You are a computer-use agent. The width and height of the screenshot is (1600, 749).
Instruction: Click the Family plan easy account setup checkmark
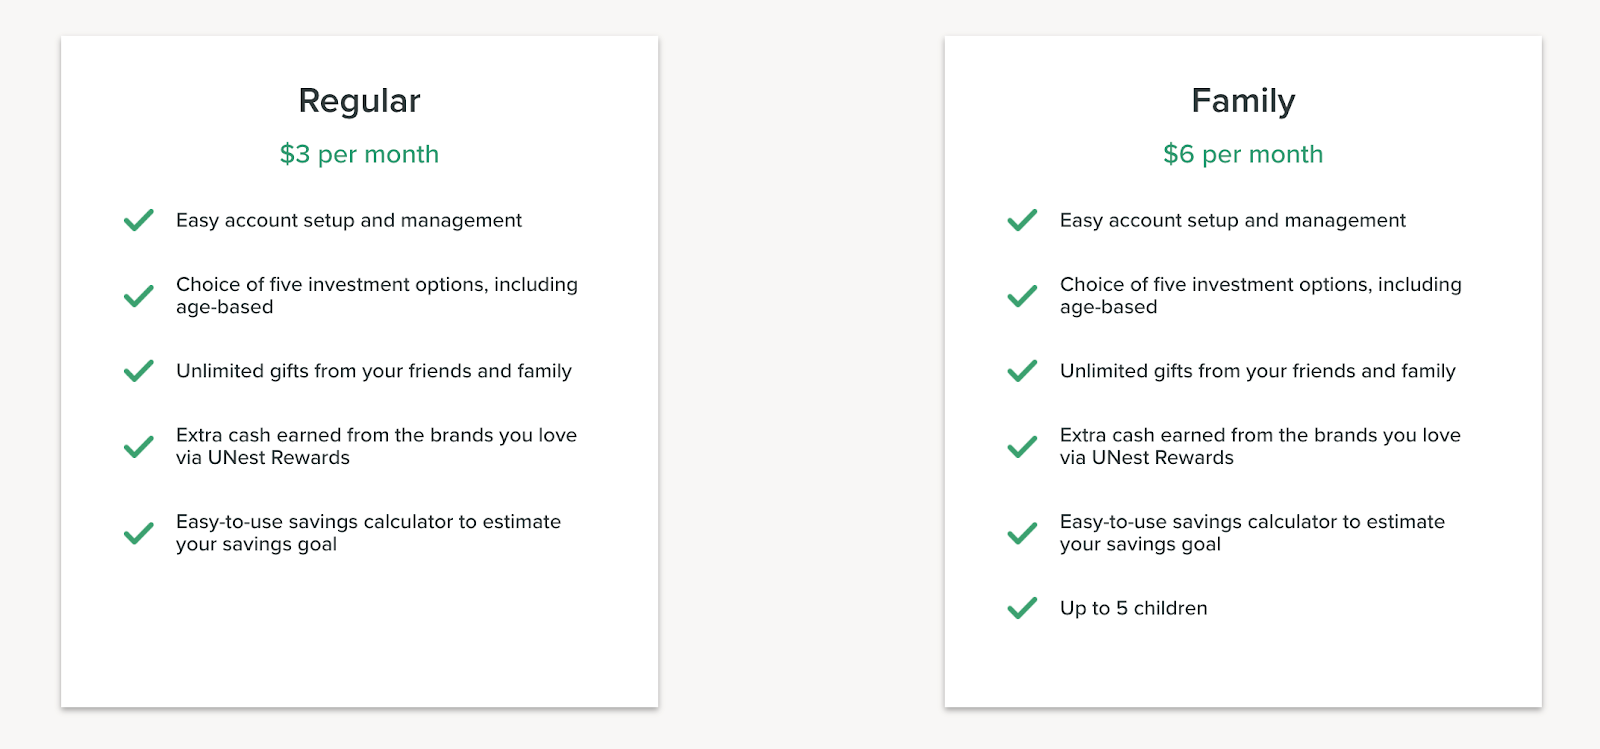(1022, 220)
